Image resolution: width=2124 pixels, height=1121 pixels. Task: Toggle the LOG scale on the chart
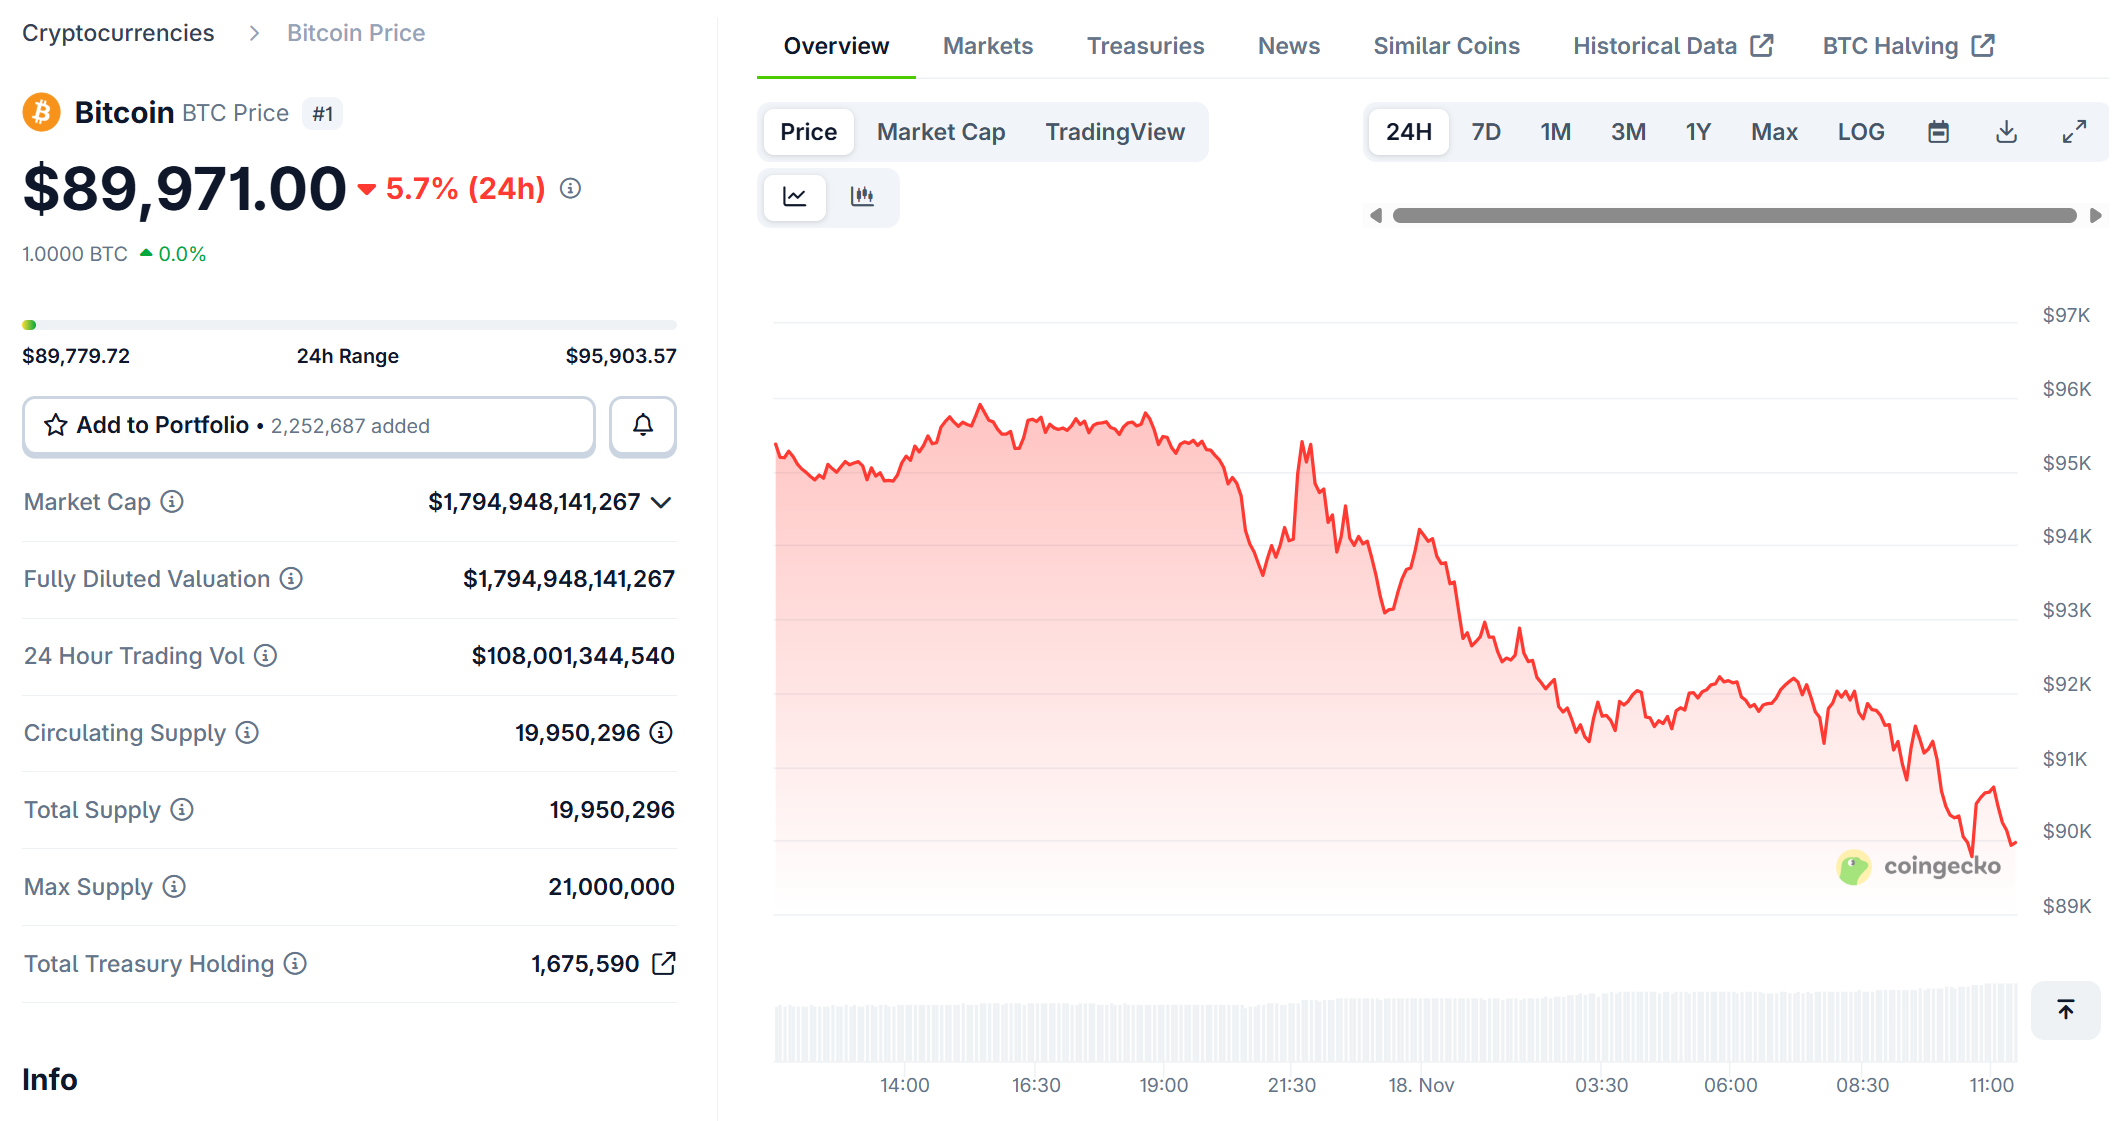1860,131
